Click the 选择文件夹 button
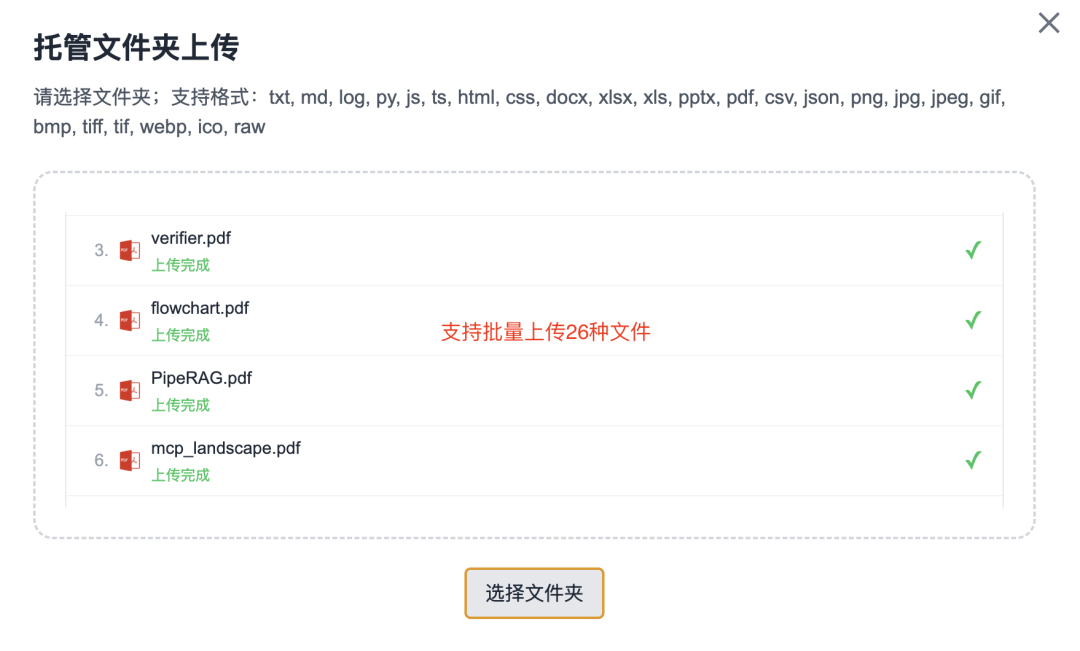 coord(534,593)
